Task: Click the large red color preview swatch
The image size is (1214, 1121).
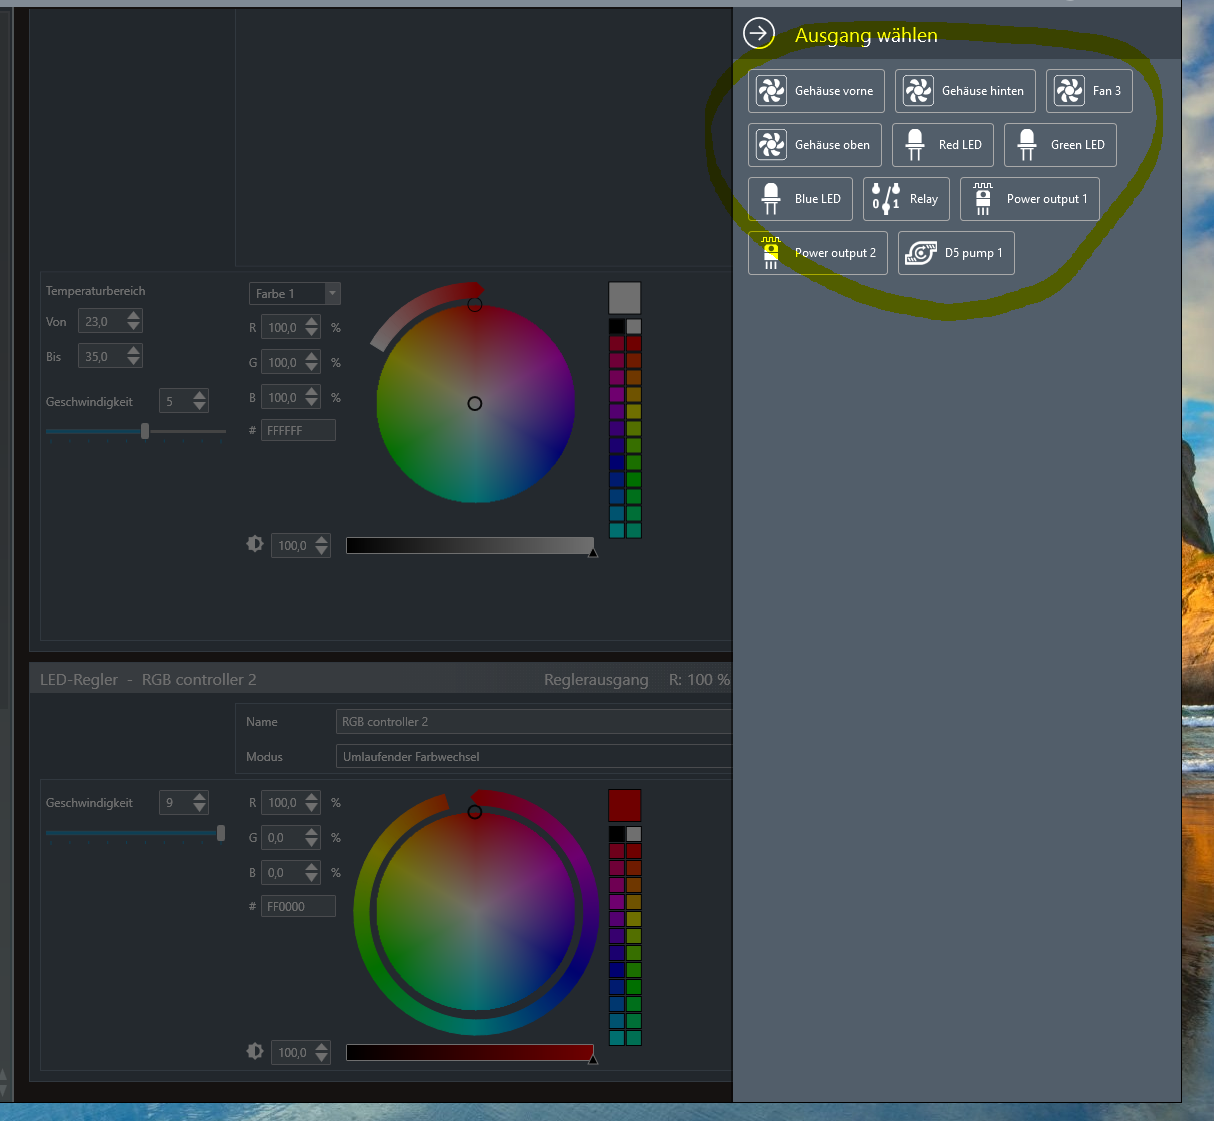Action: point(624,805)
